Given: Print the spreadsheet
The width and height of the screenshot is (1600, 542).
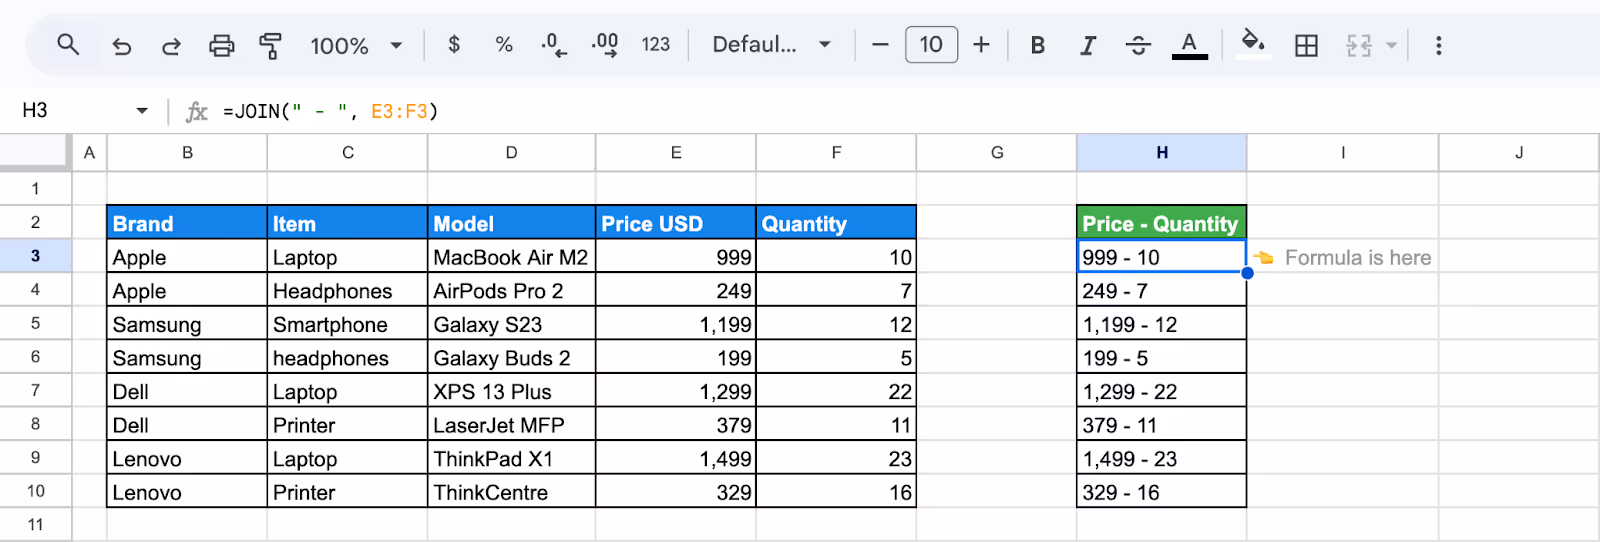Looking at the screenshot, I should tap(221, 45).
